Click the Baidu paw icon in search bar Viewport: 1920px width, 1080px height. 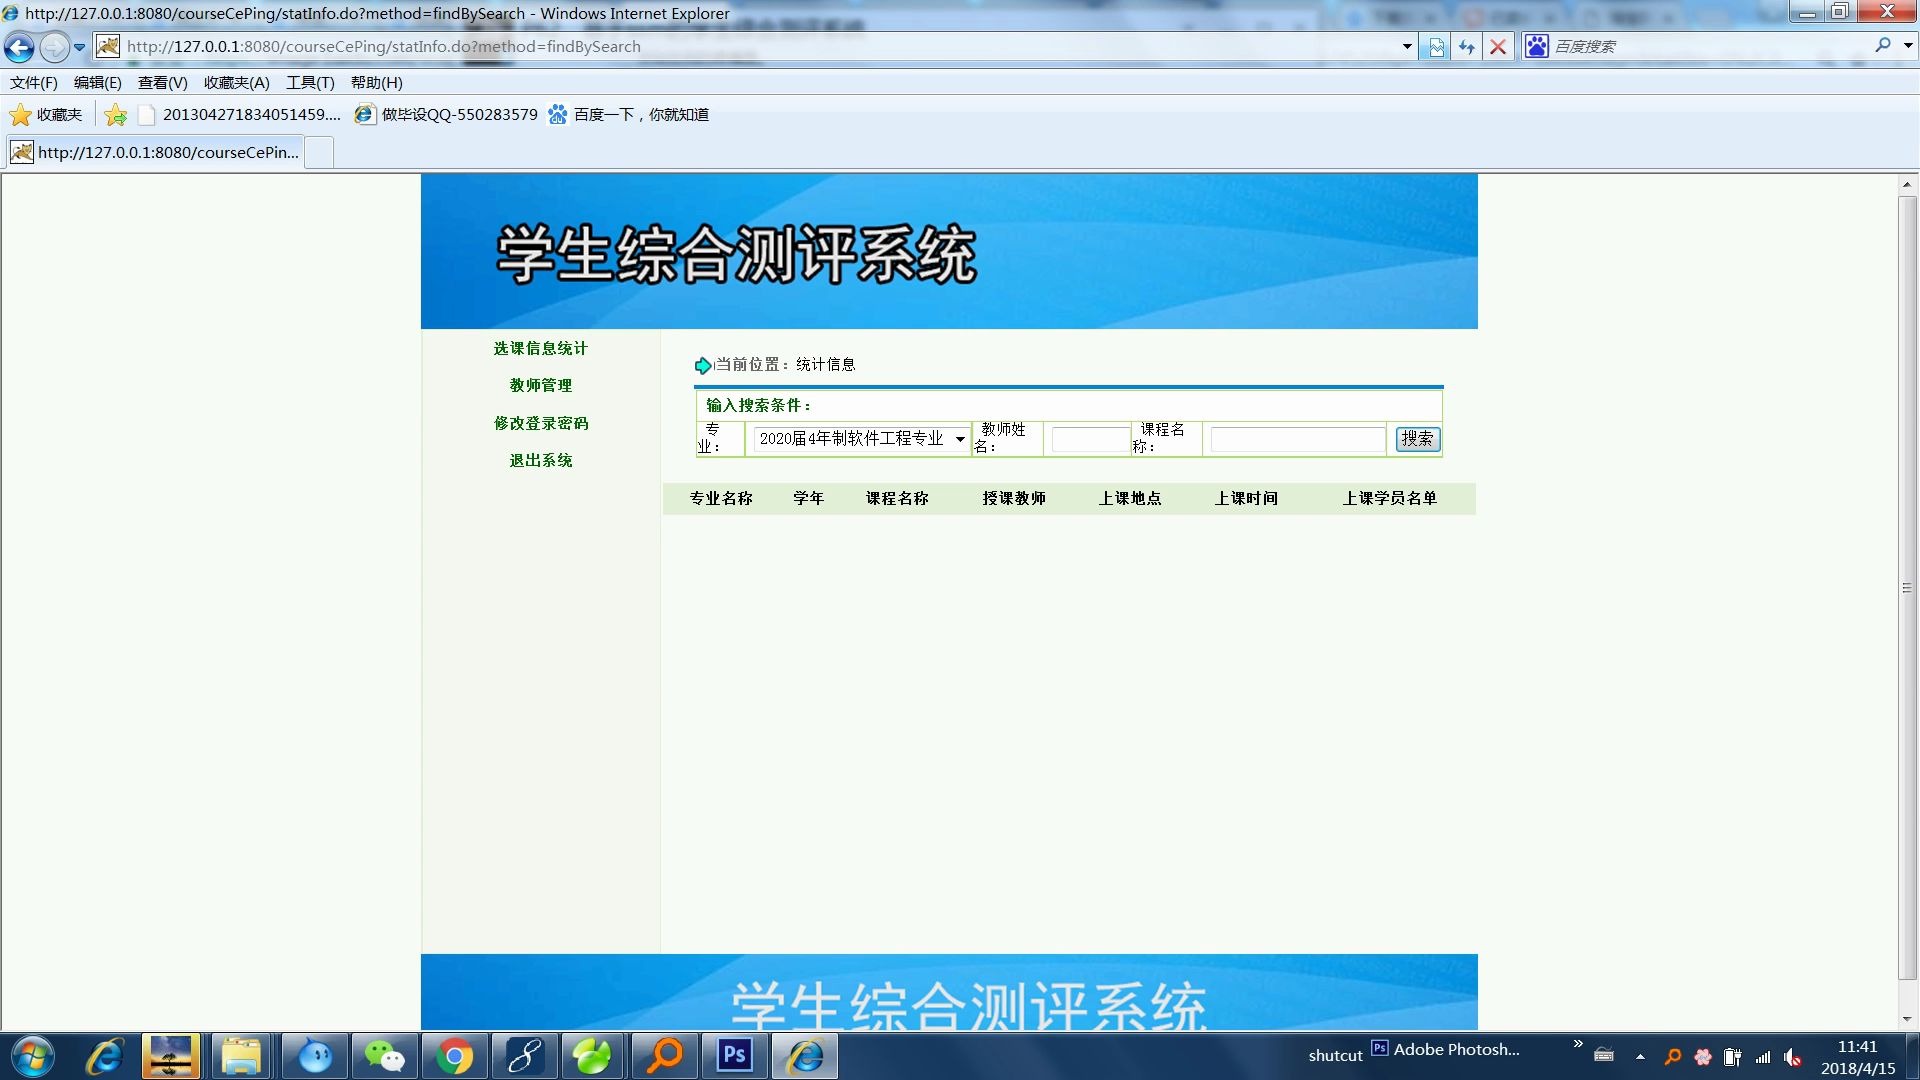pyautogui.click(x=1537, y=46)
